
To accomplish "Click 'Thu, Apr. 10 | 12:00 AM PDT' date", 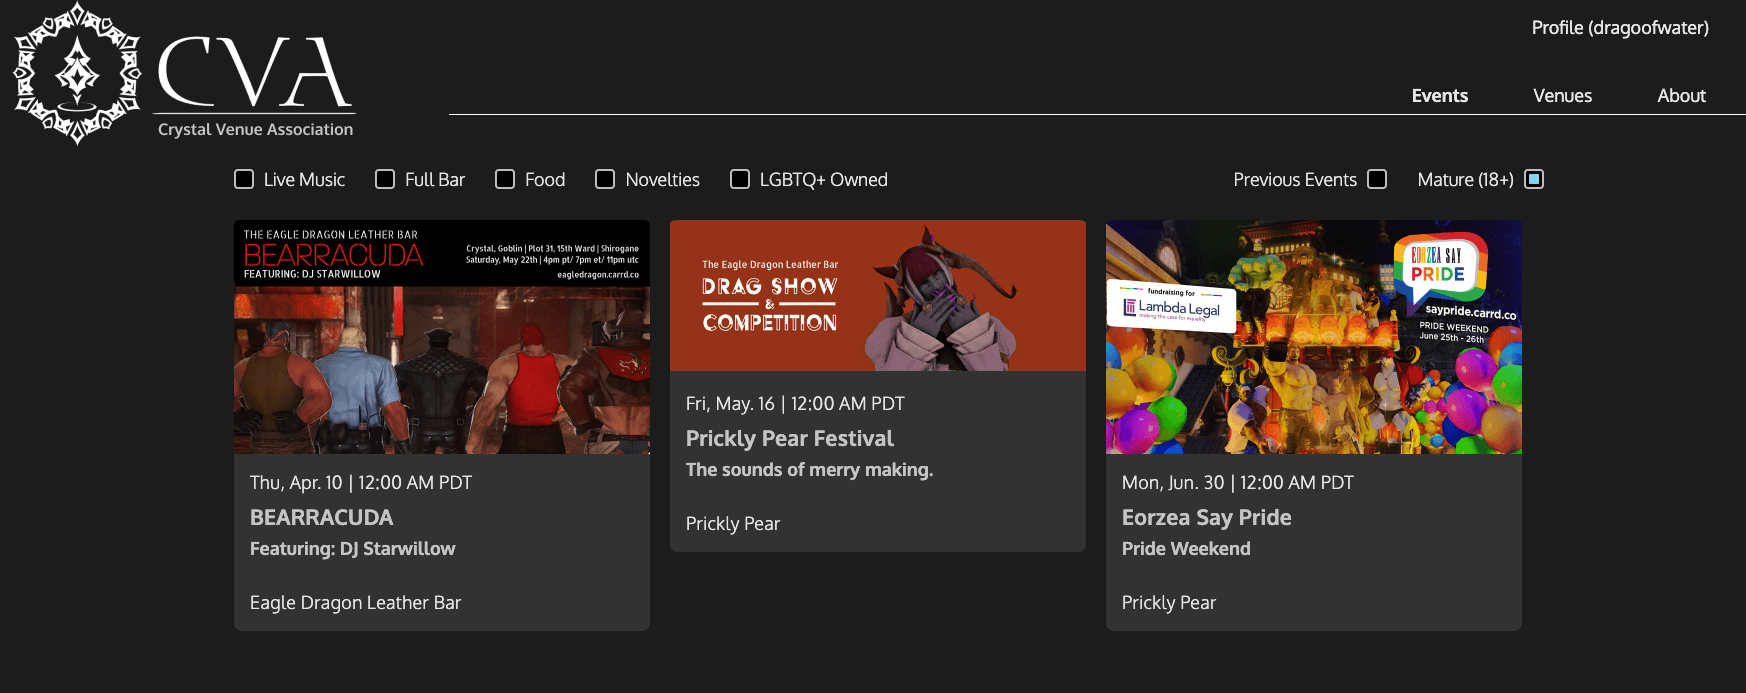I will point(361,482).
